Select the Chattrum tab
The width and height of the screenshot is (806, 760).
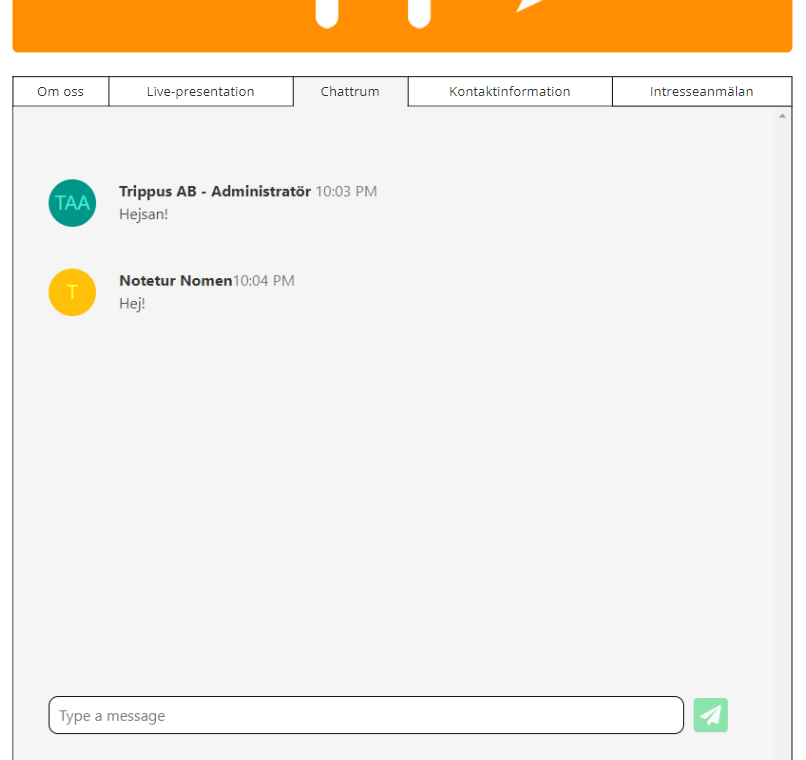point(350,91)
